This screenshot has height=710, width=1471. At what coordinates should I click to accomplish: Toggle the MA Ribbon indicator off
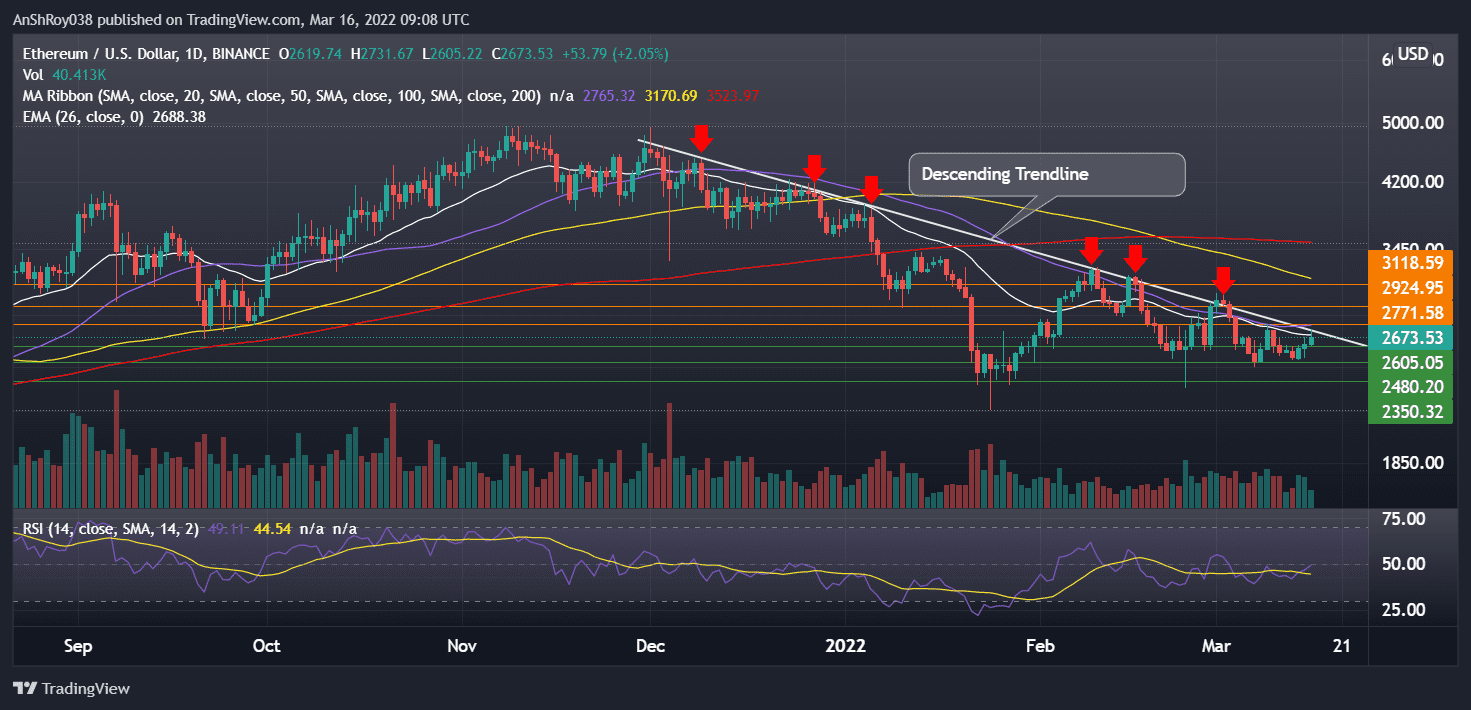pyautogui.click(x=60, y=96)
